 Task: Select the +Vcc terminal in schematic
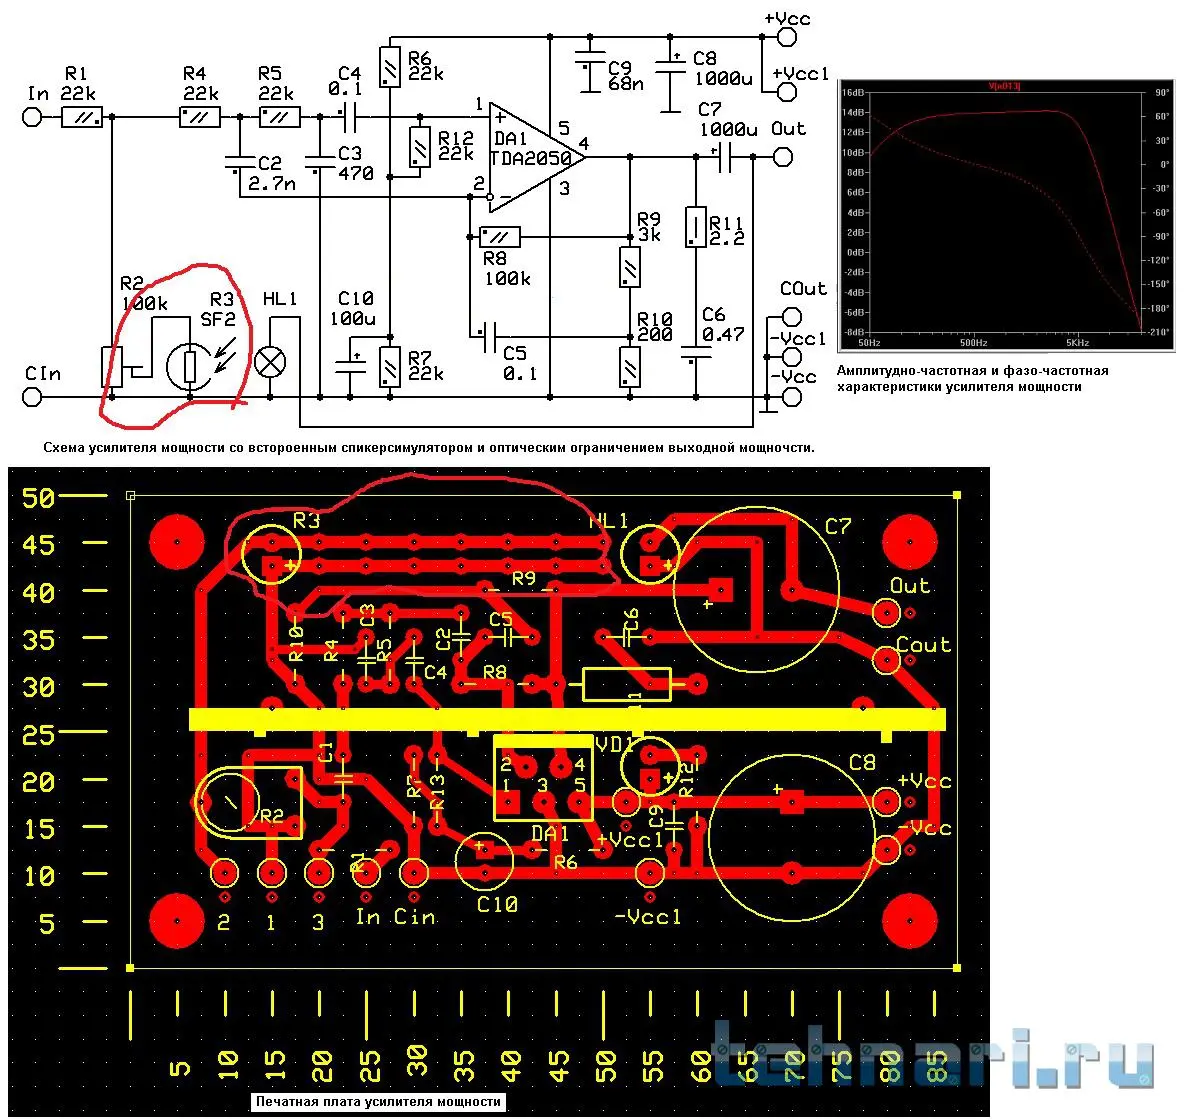(787, 37)
